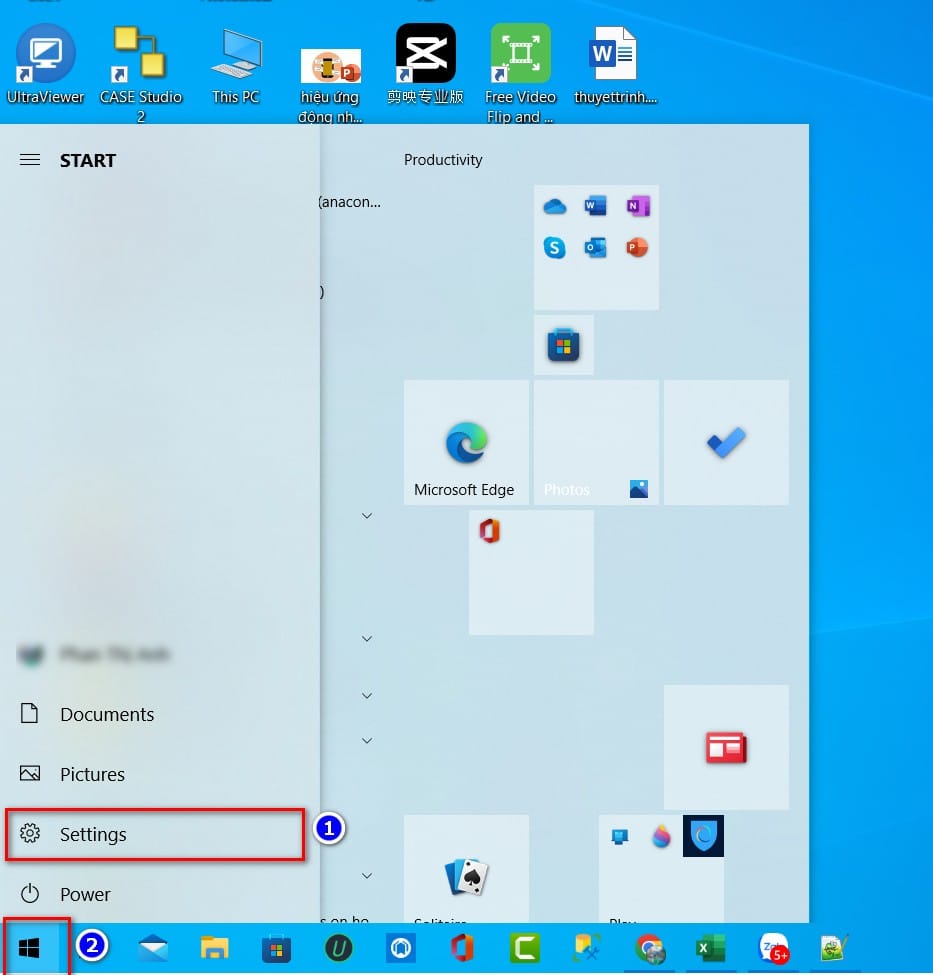Open the Photos tile
This screenshot has height=975, width=933.
596,442
